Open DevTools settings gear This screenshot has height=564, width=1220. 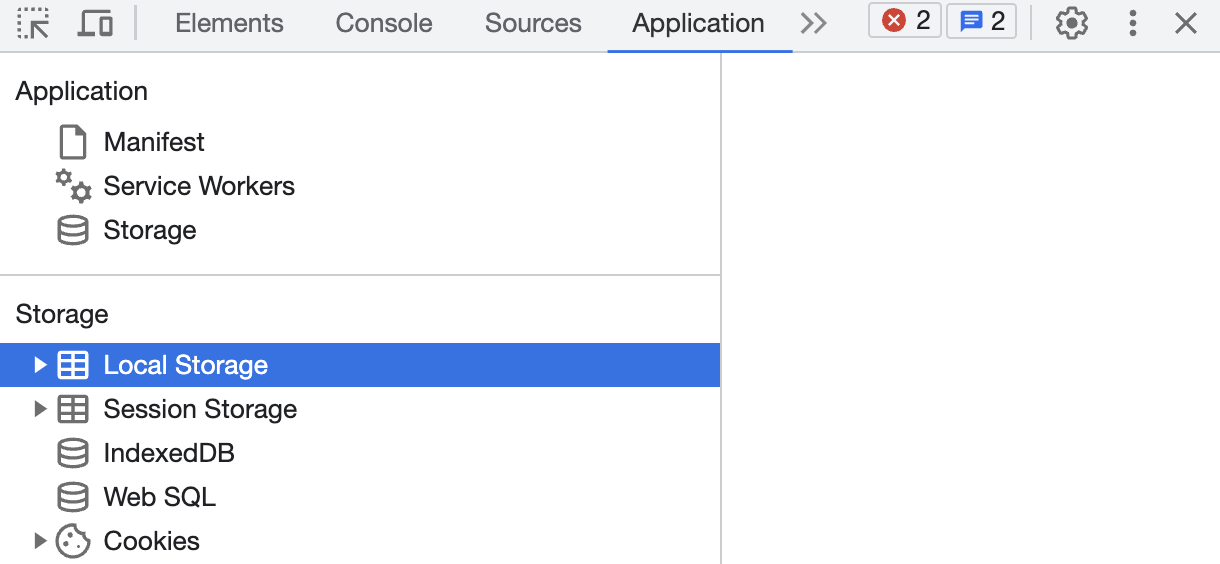[x=1071, y=23]
